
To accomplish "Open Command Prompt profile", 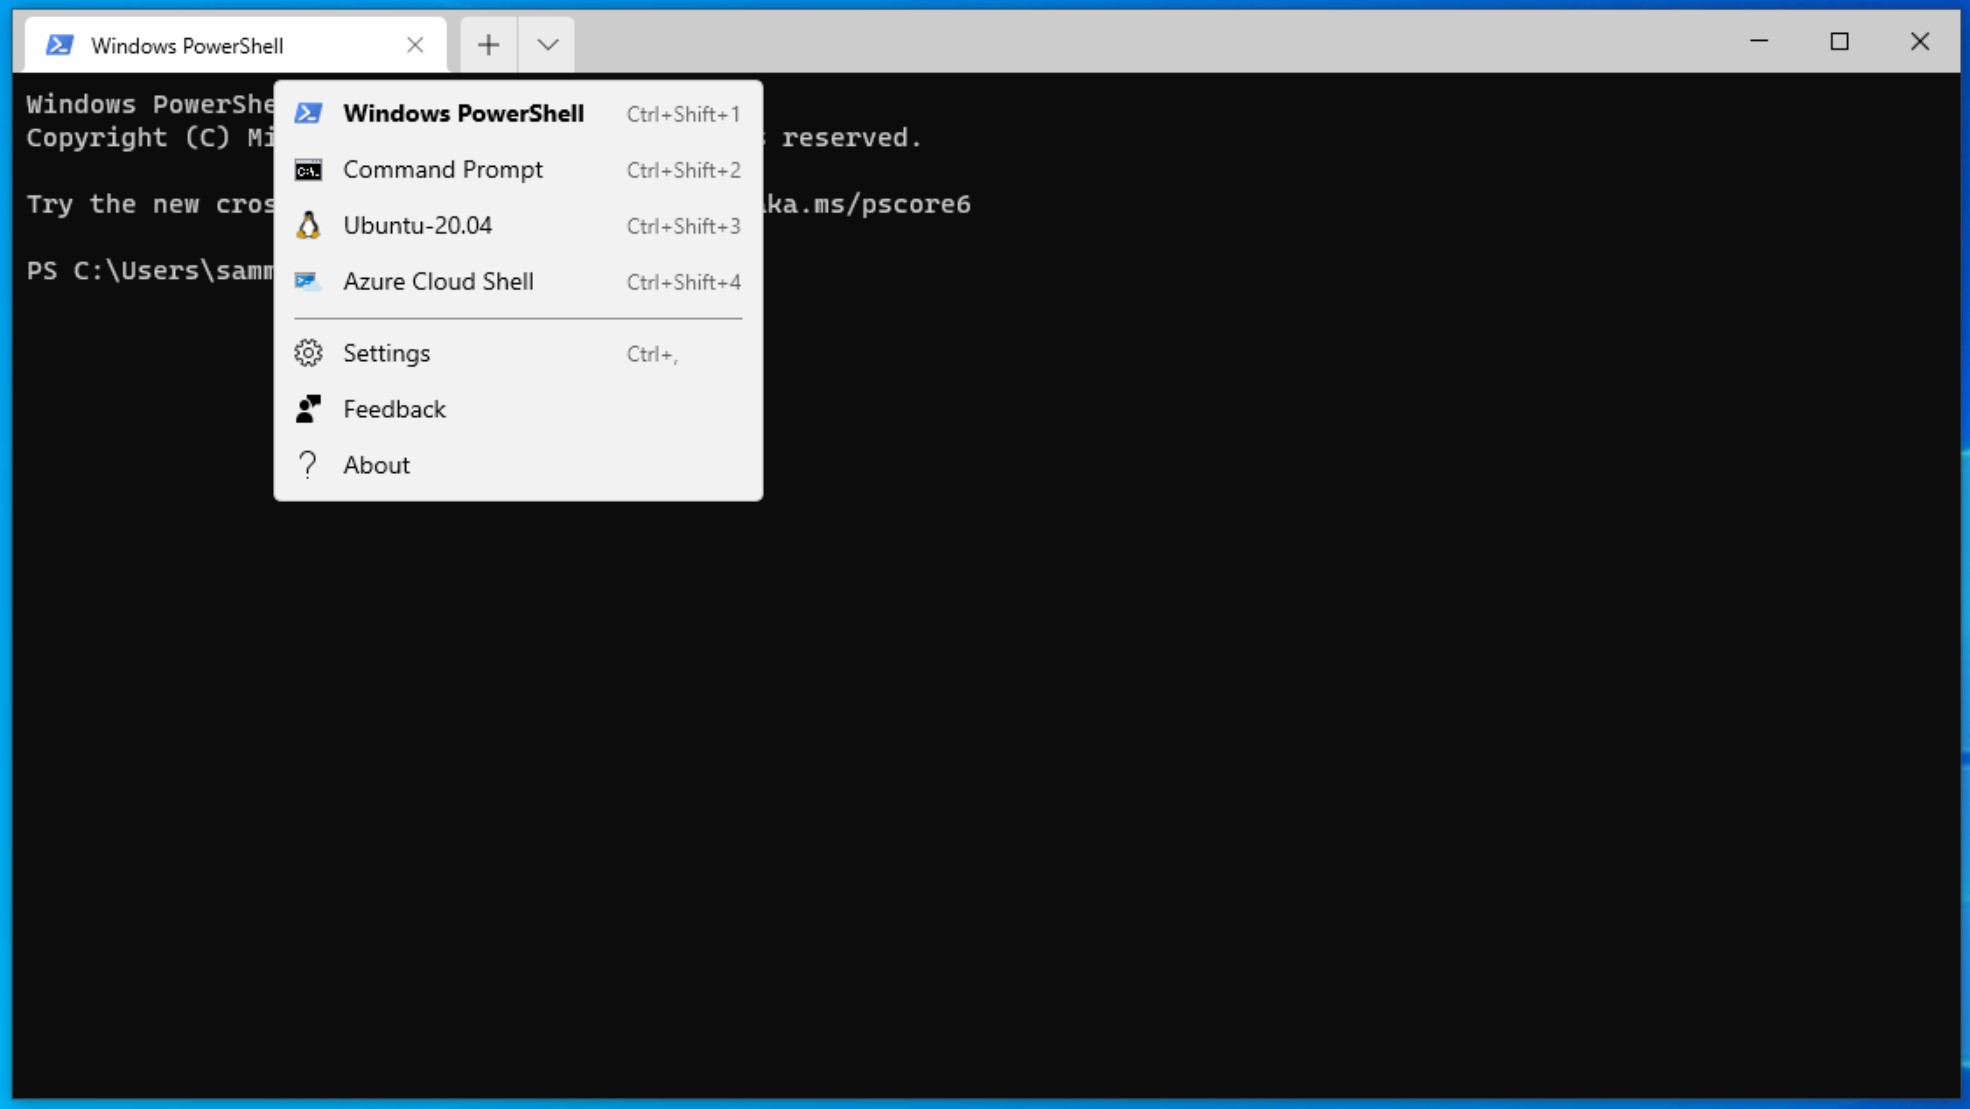I will coord(518,170).
